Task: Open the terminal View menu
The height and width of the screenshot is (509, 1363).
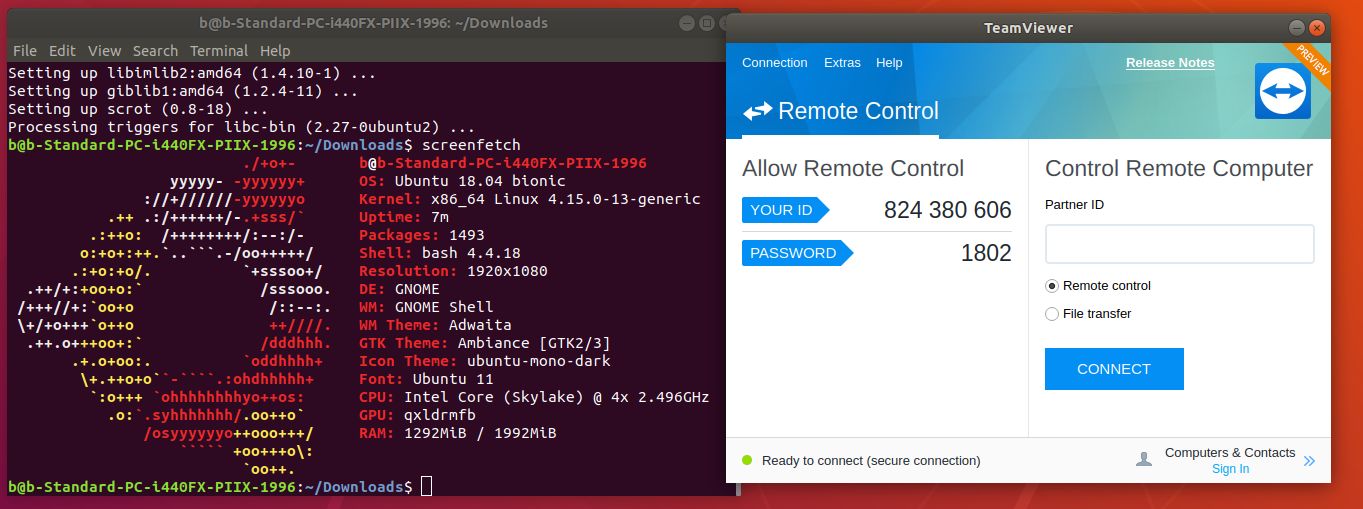Action: [104, 51]
